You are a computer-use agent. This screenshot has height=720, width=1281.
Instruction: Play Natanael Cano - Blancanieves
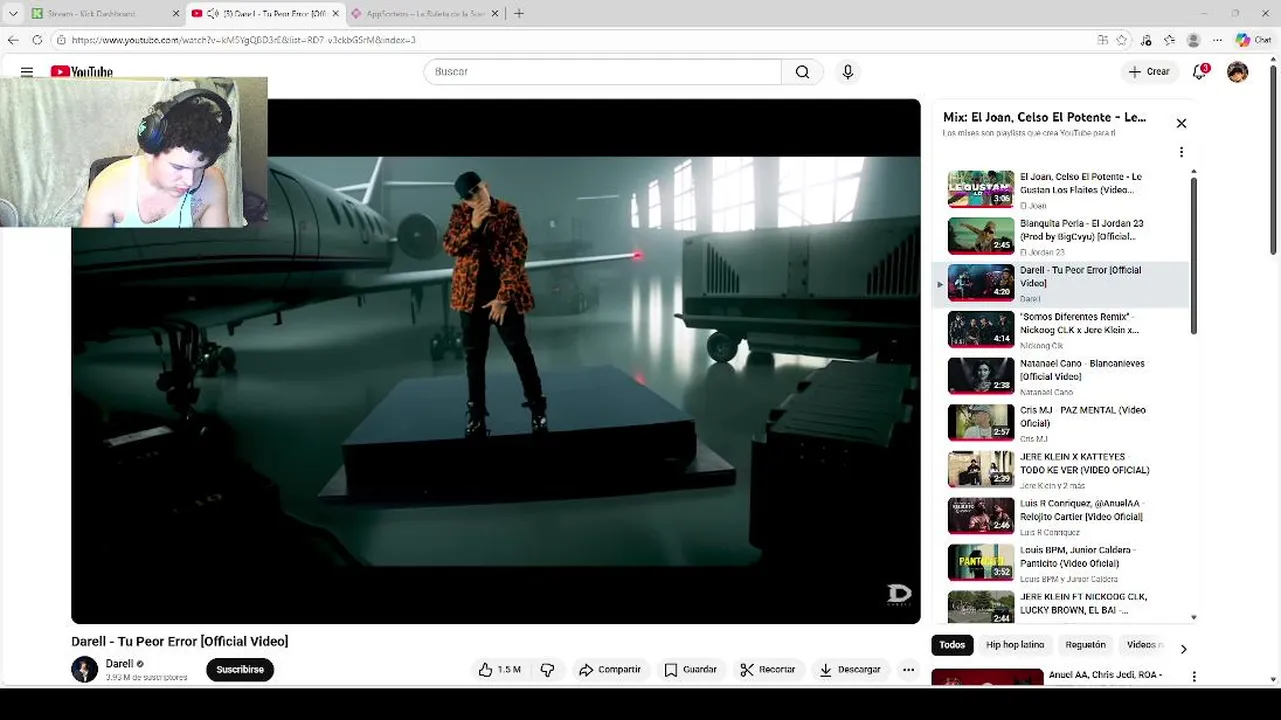pos(1062,377)
